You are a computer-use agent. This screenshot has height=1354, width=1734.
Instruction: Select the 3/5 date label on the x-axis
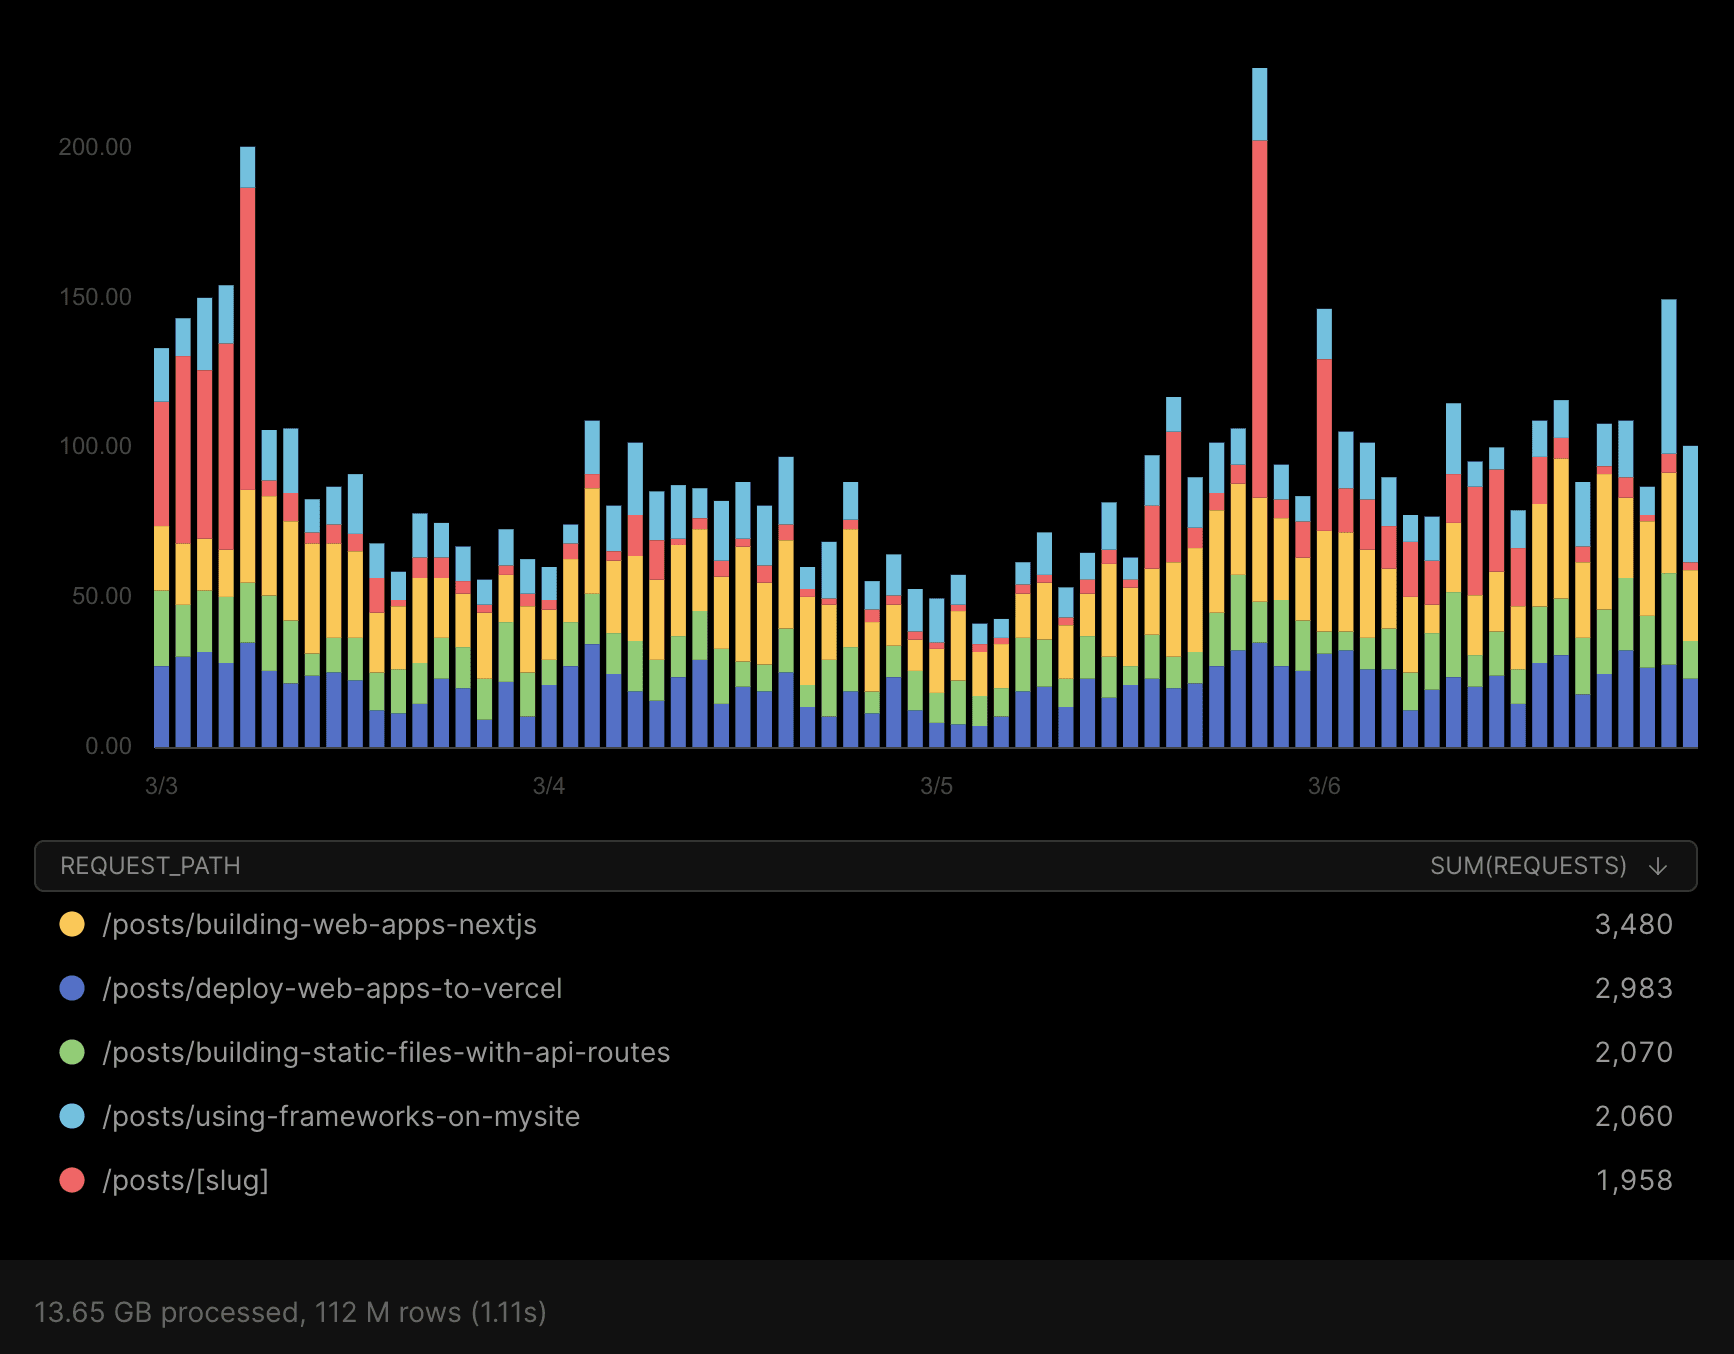[x=937, y=786]
